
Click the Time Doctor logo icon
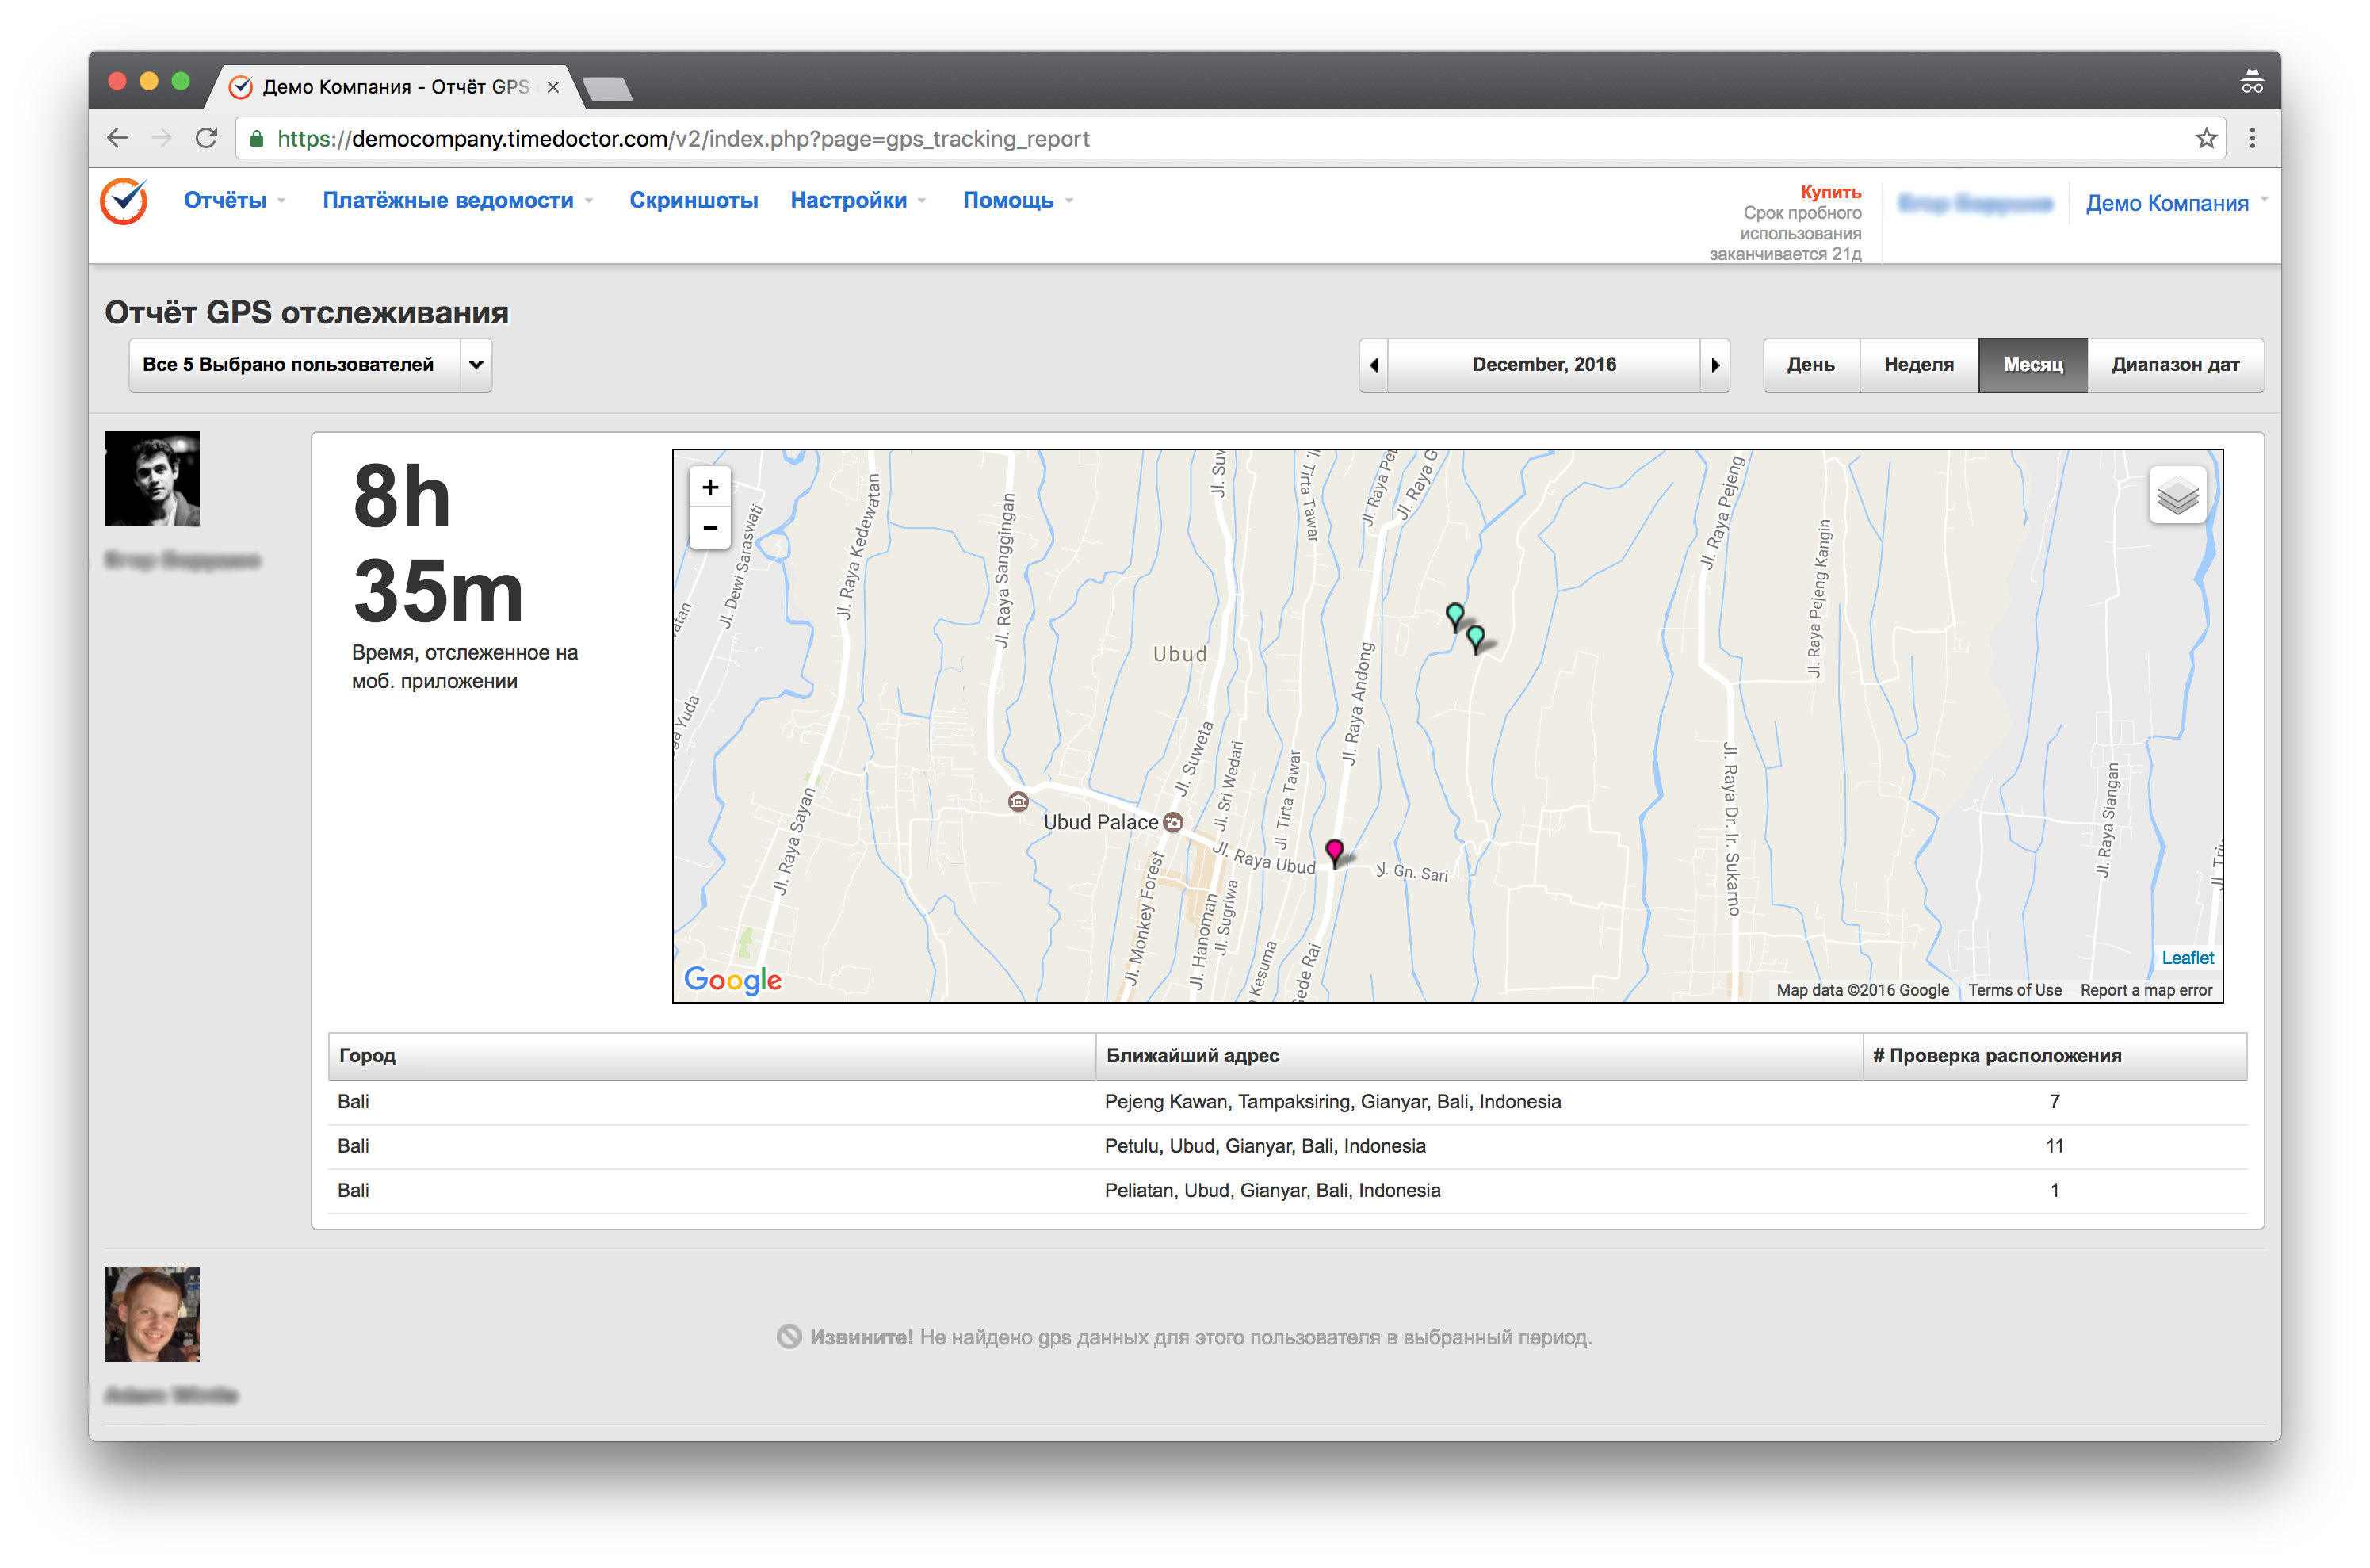[124, 201]
